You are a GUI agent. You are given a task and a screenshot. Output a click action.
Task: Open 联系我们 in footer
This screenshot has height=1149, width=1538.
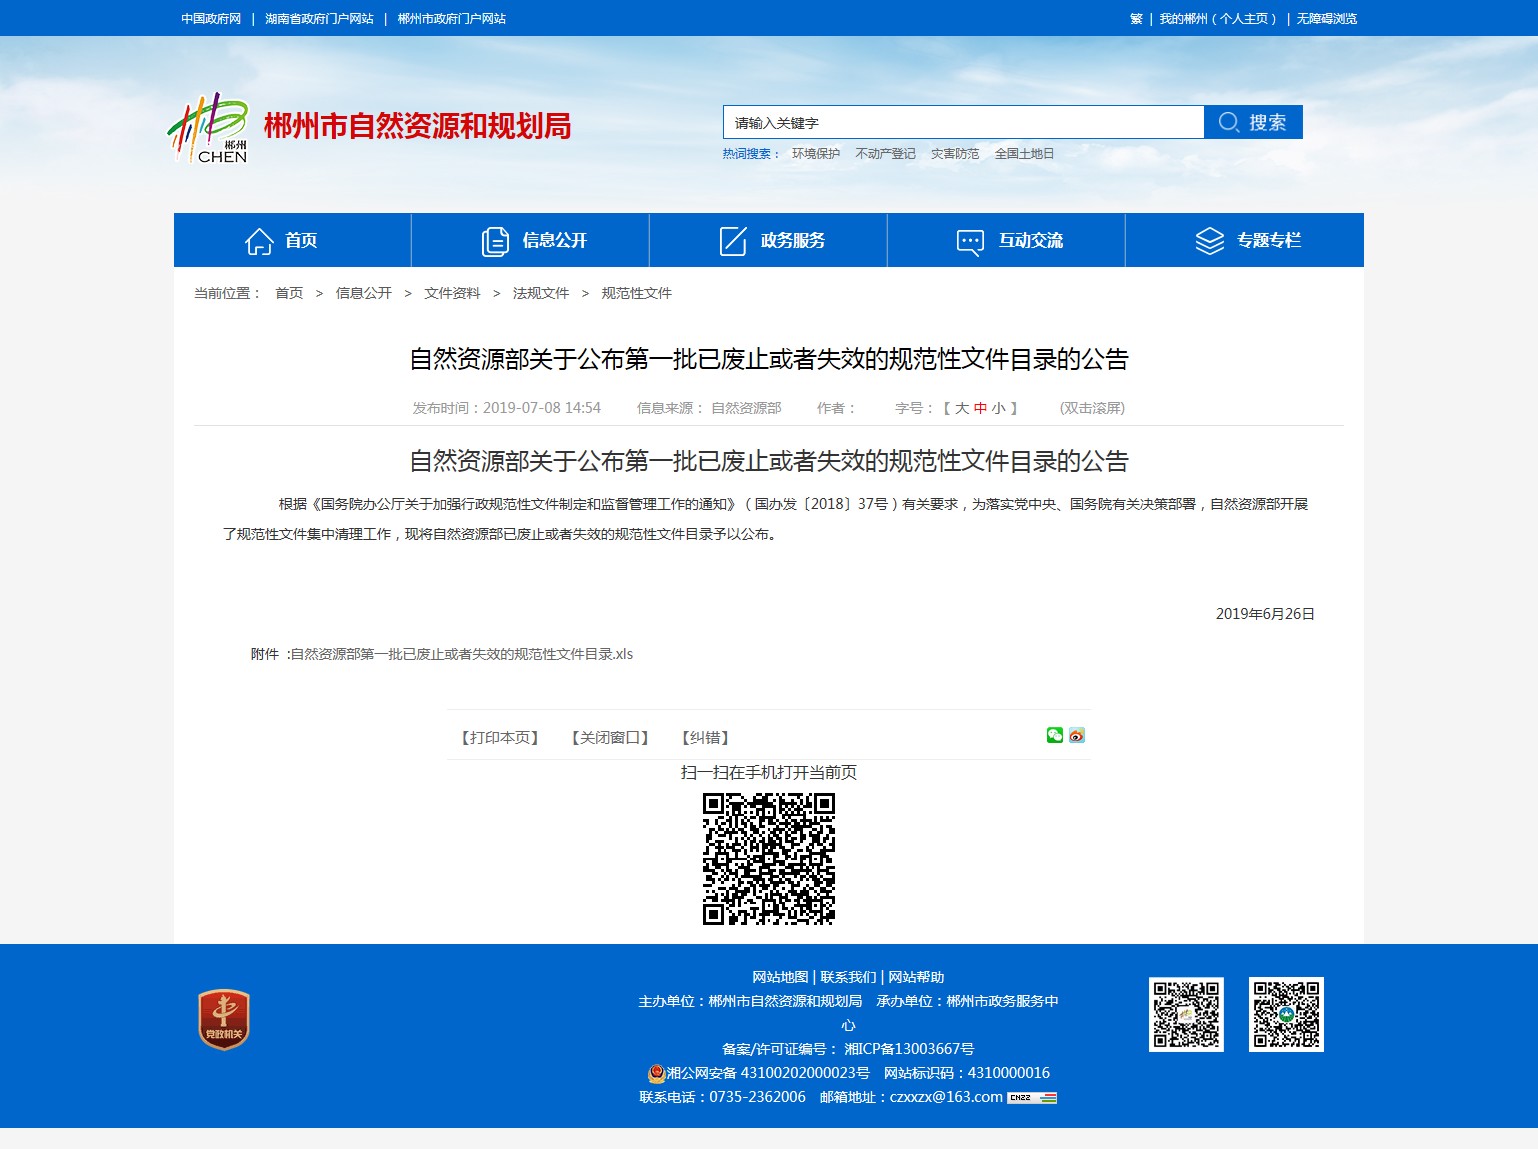tap(848, 977)
